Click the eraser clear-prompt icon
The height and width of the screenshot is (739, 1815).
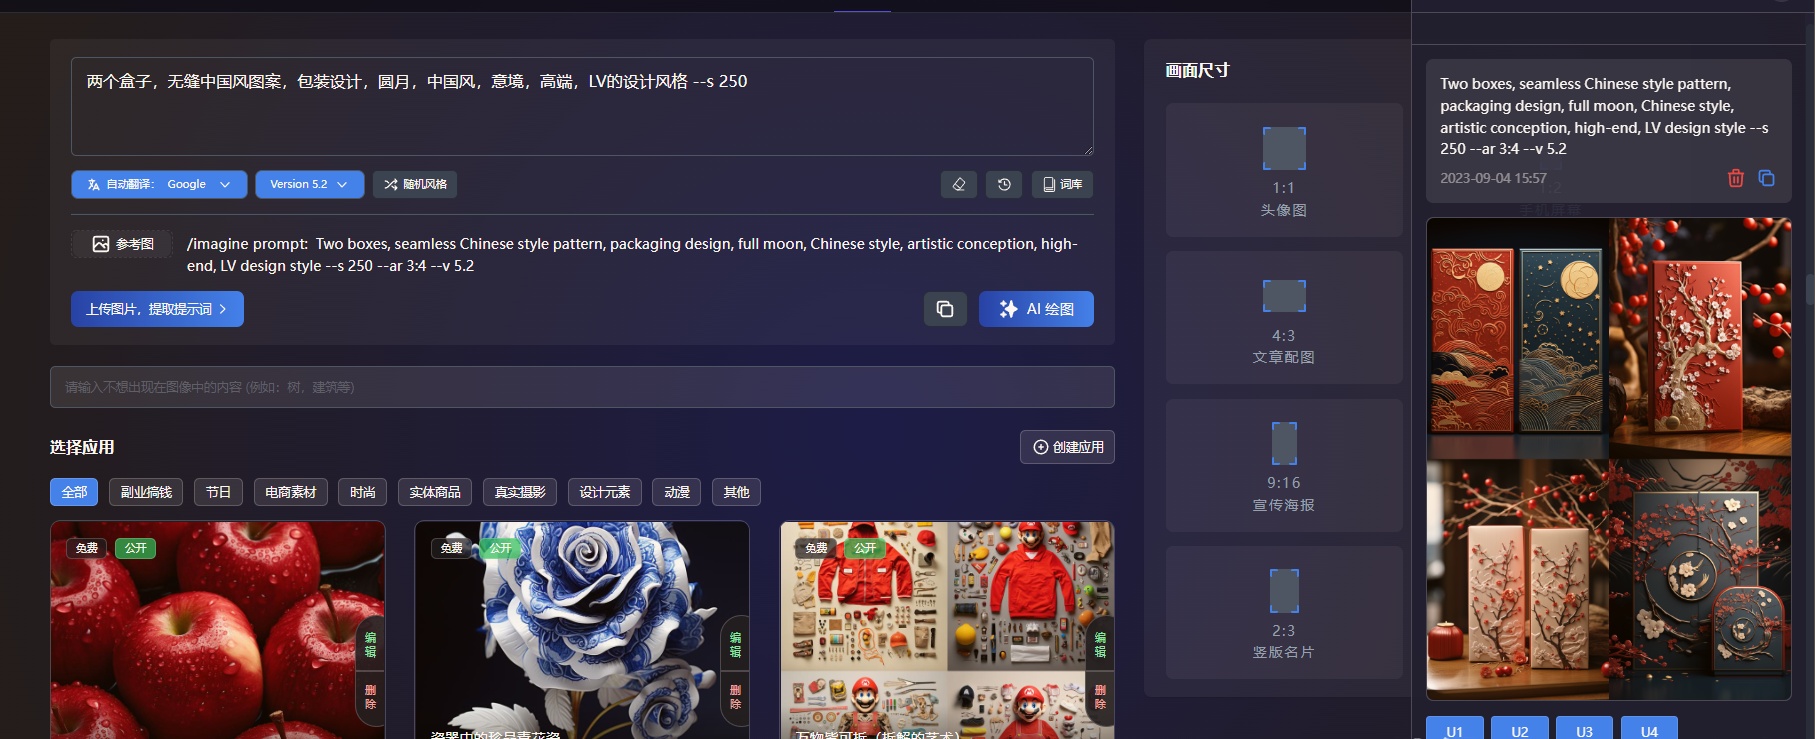[958, 184]
